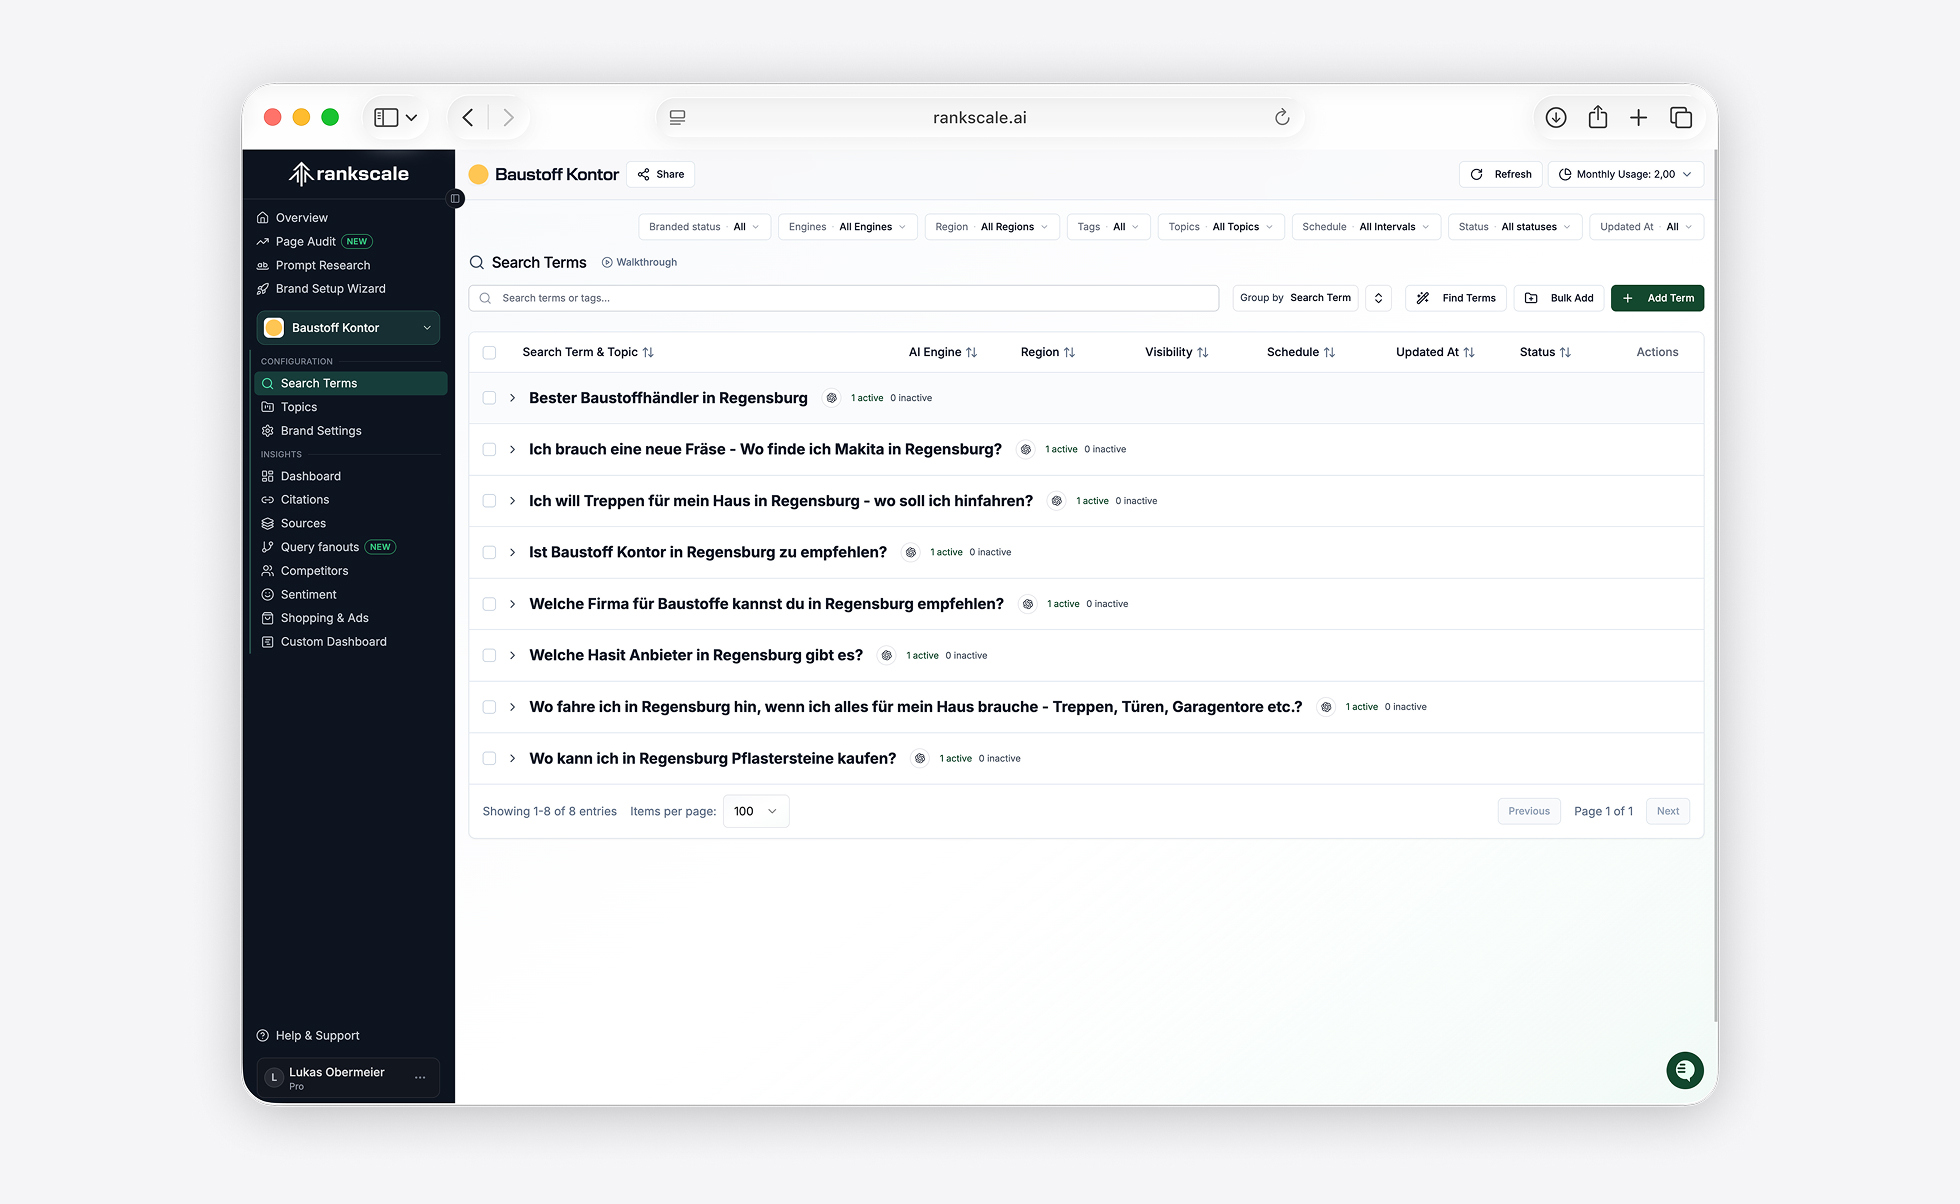The width and height of the screenshot is (1960, 1204).
Task: Check the Pflastersteine kaufen row
Action: tap(489, 758)
